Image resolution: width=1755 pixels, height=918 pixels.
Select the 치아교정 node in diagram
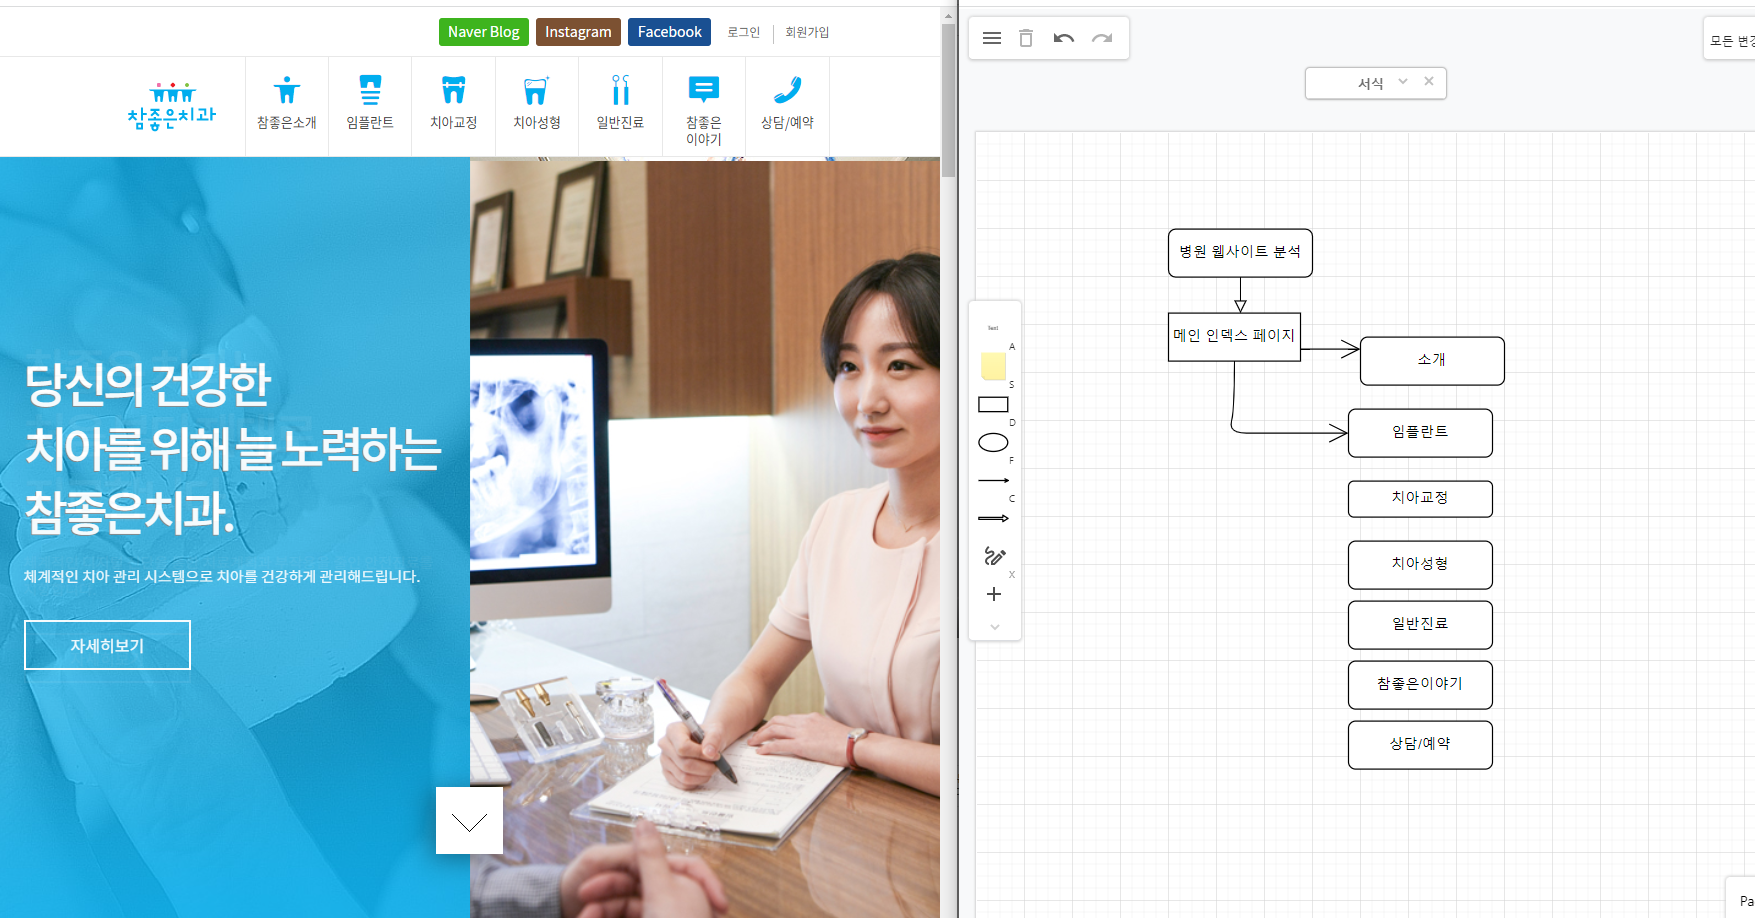click(1420, 499)
